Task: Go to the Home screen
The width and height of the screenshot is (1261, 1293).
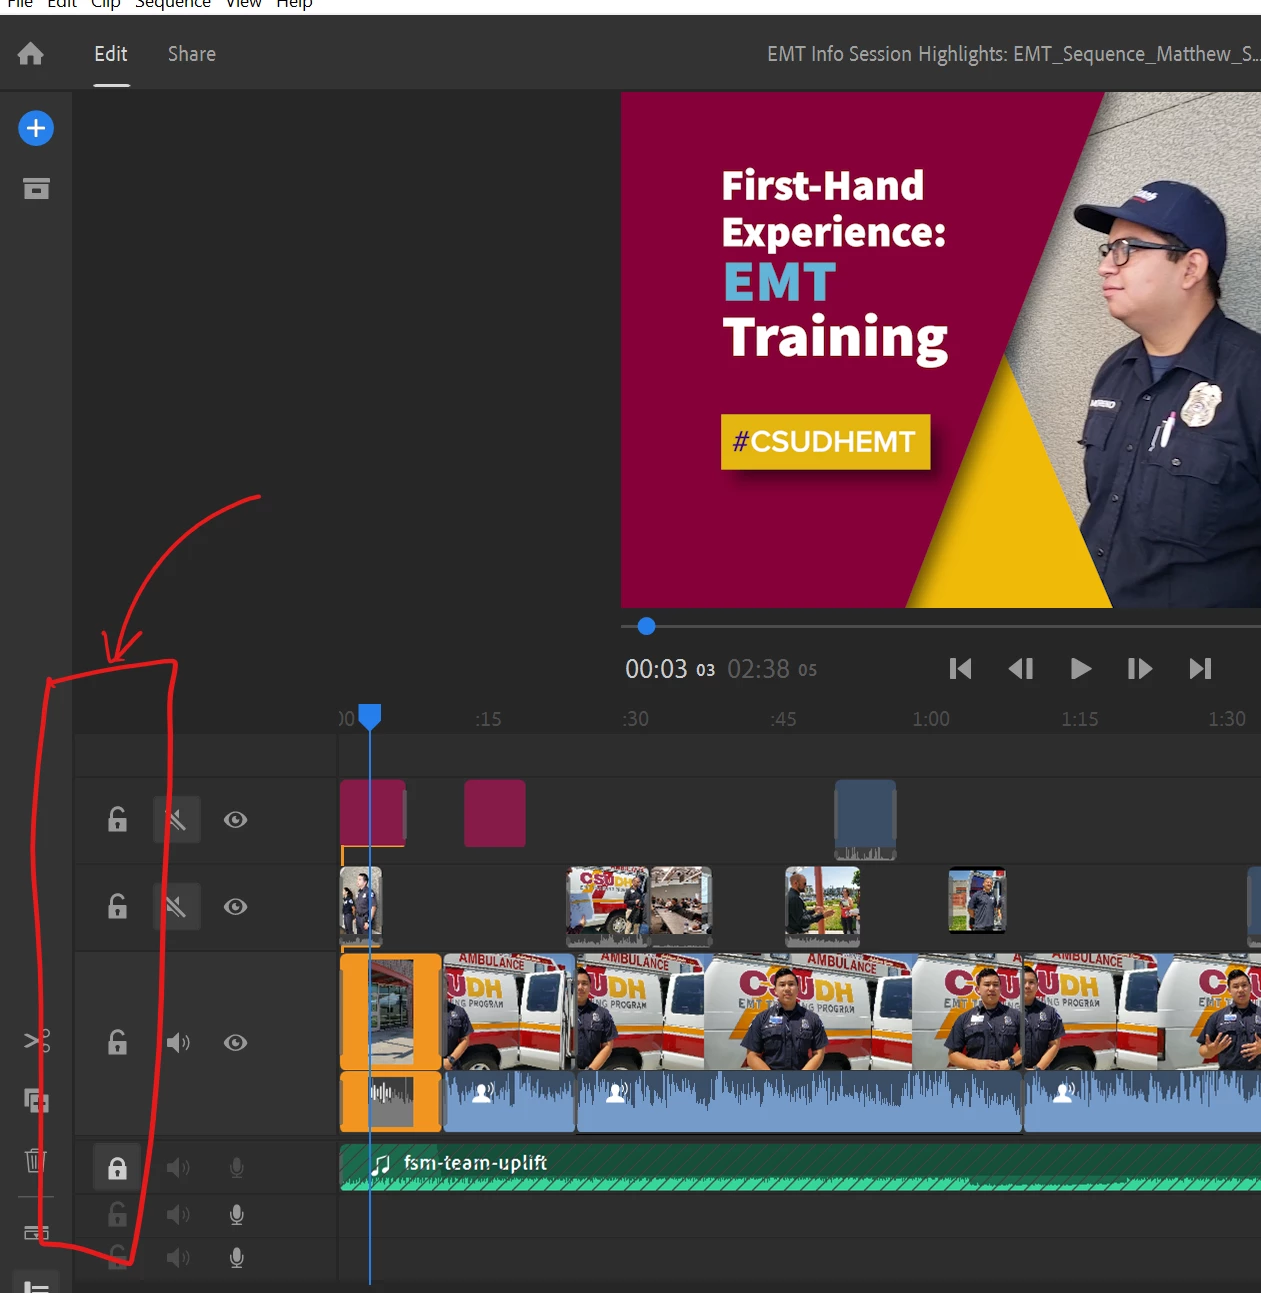Action: pos(31,54)
